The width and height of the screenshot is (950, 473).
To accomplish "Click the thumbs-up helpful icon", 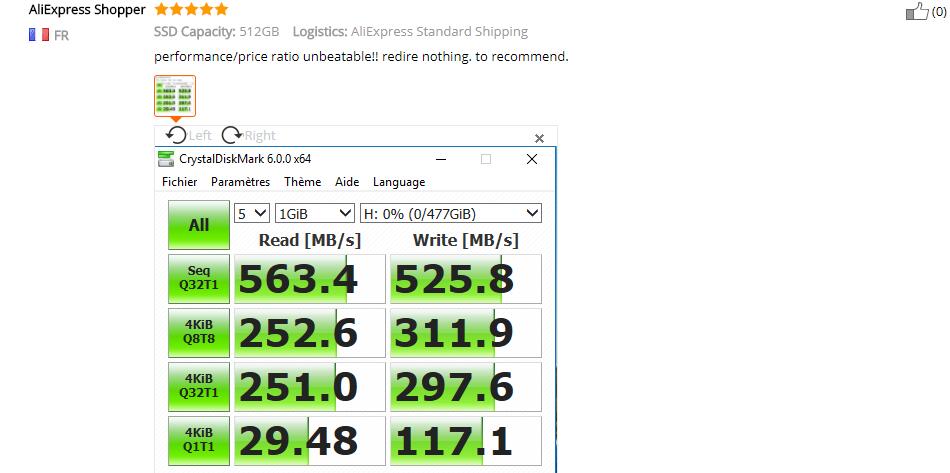I will point(917,11).
